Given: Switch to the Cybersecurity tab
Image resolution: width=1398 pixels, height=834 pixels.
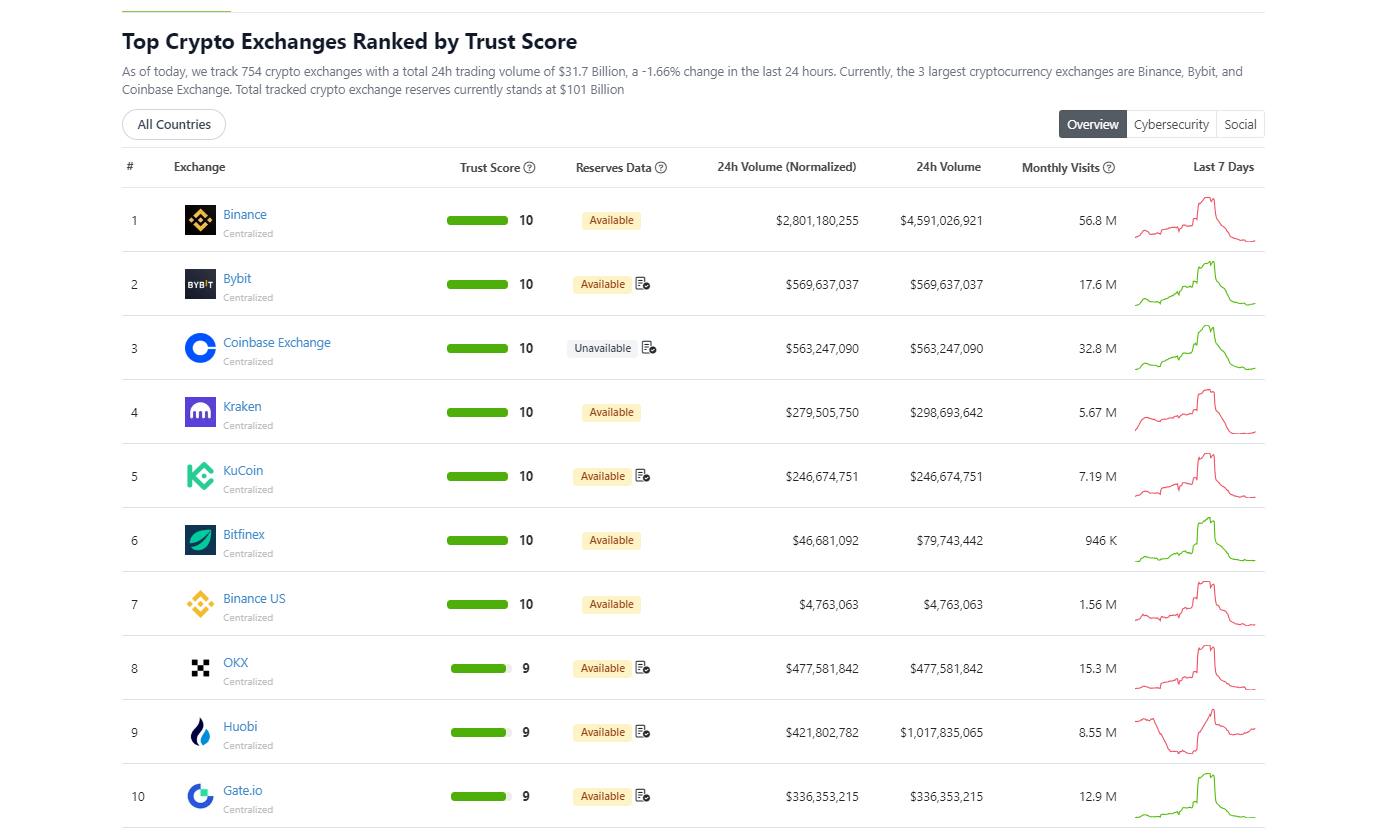Looking at the screenshot, I should pos(1171,125).
